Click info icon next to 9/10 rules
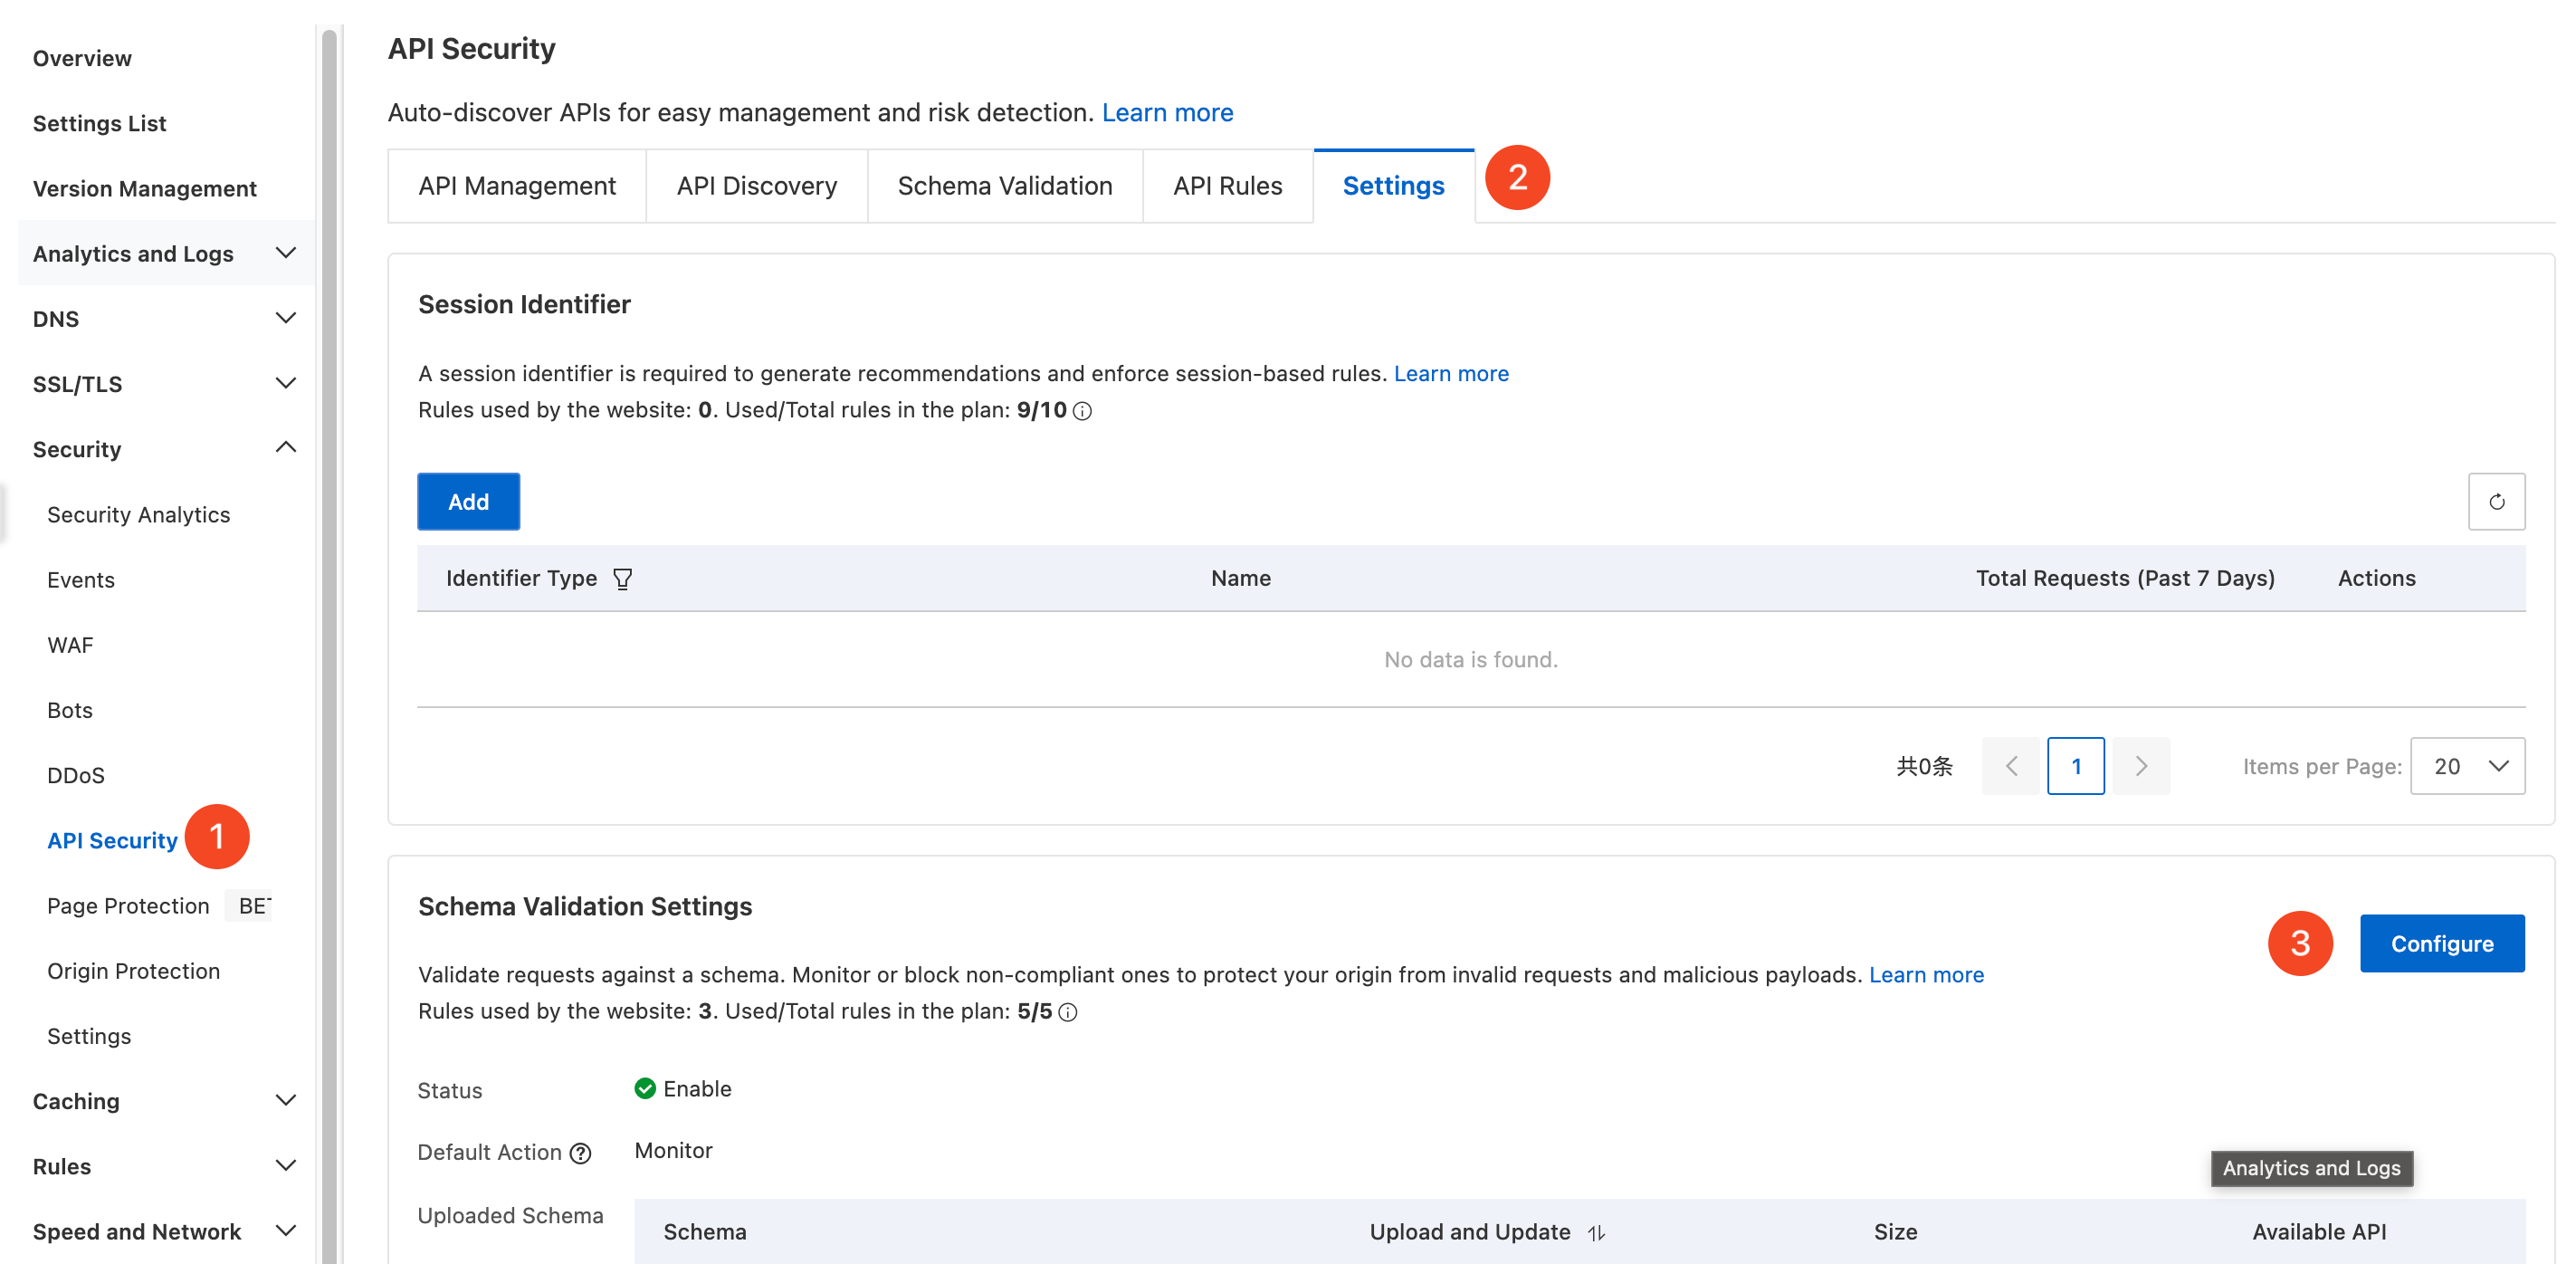2576x1264 pixels. pyautogui.click(x=1082, y=411)
